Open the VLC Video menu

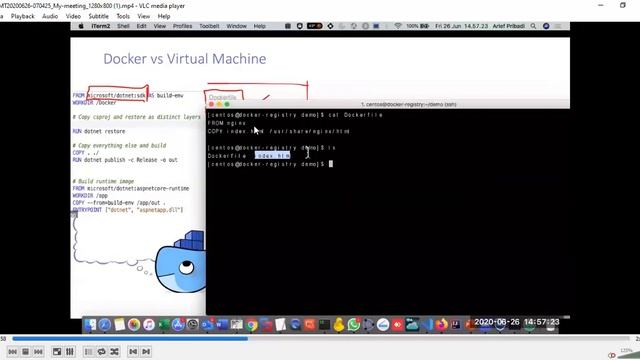[73, 16]
